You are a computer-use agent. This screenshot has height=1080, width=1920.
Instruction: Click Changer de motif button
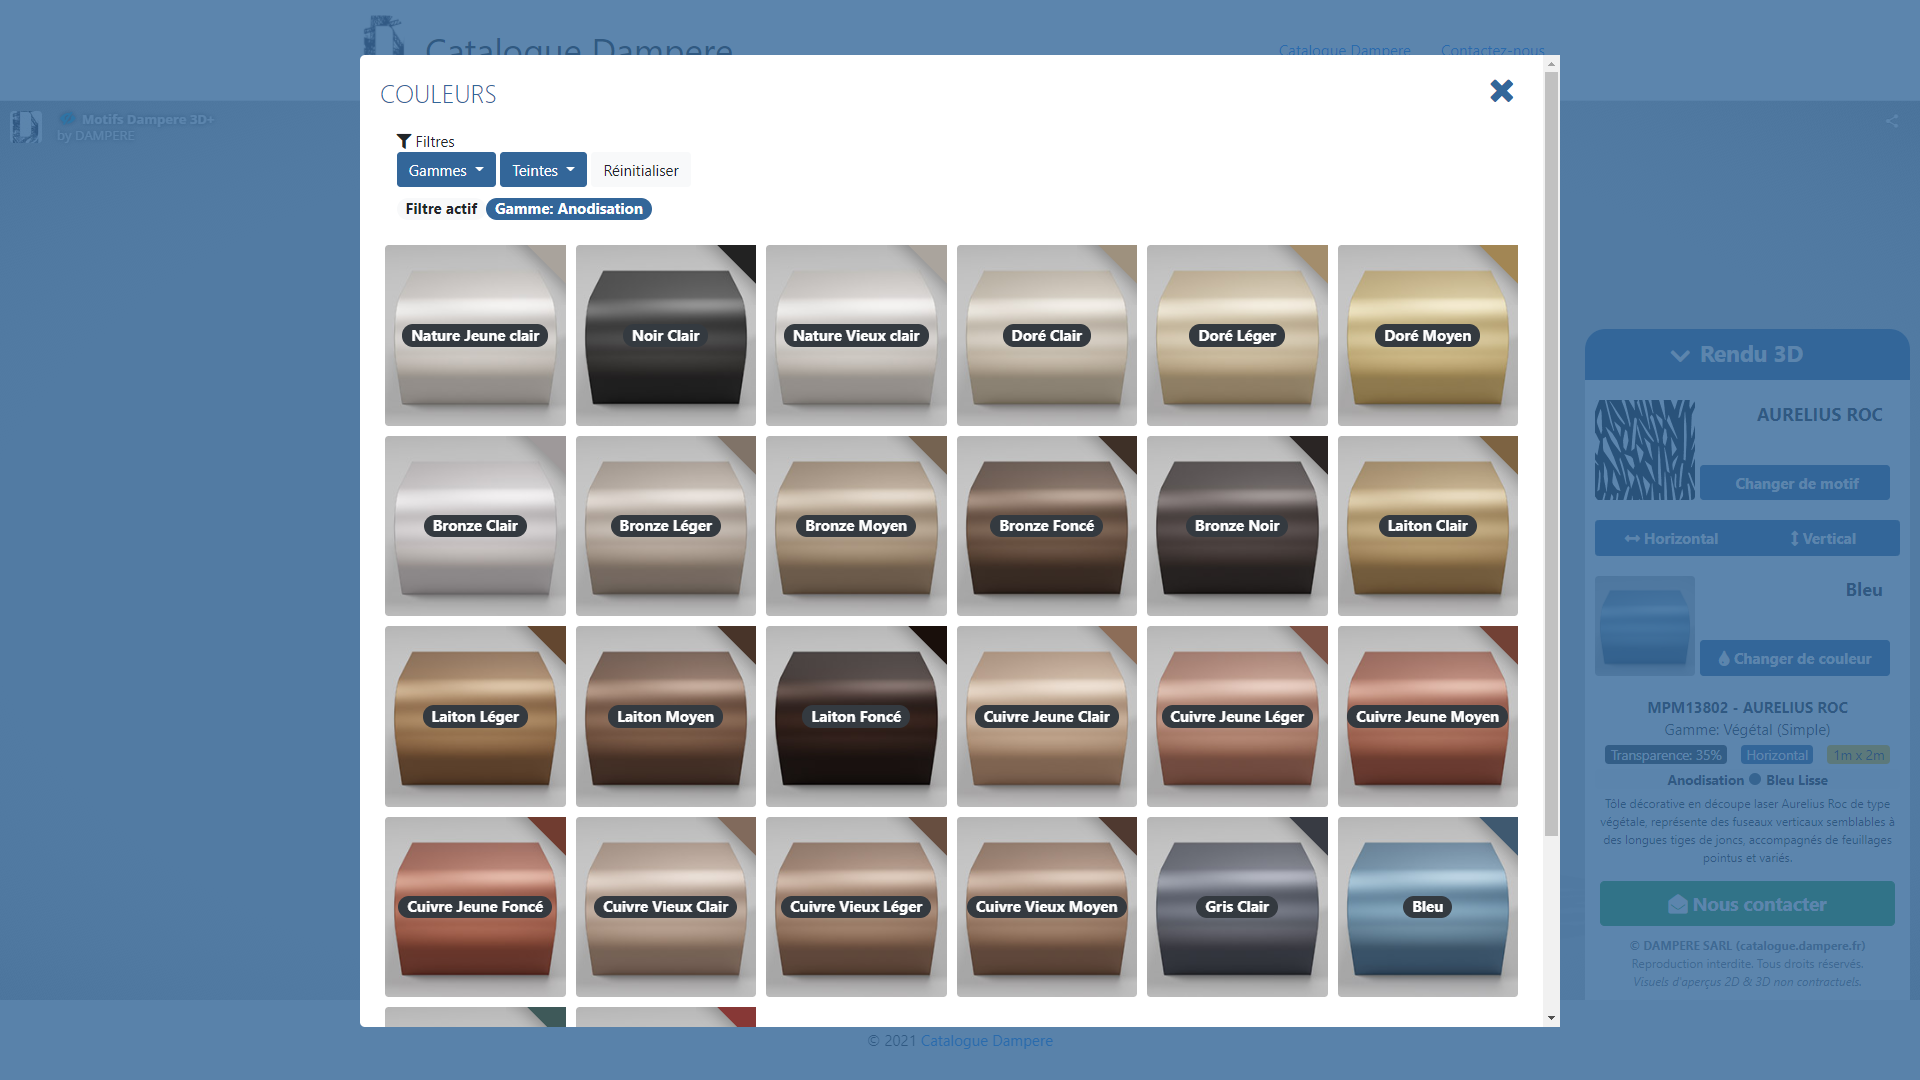coord(1795,483)
